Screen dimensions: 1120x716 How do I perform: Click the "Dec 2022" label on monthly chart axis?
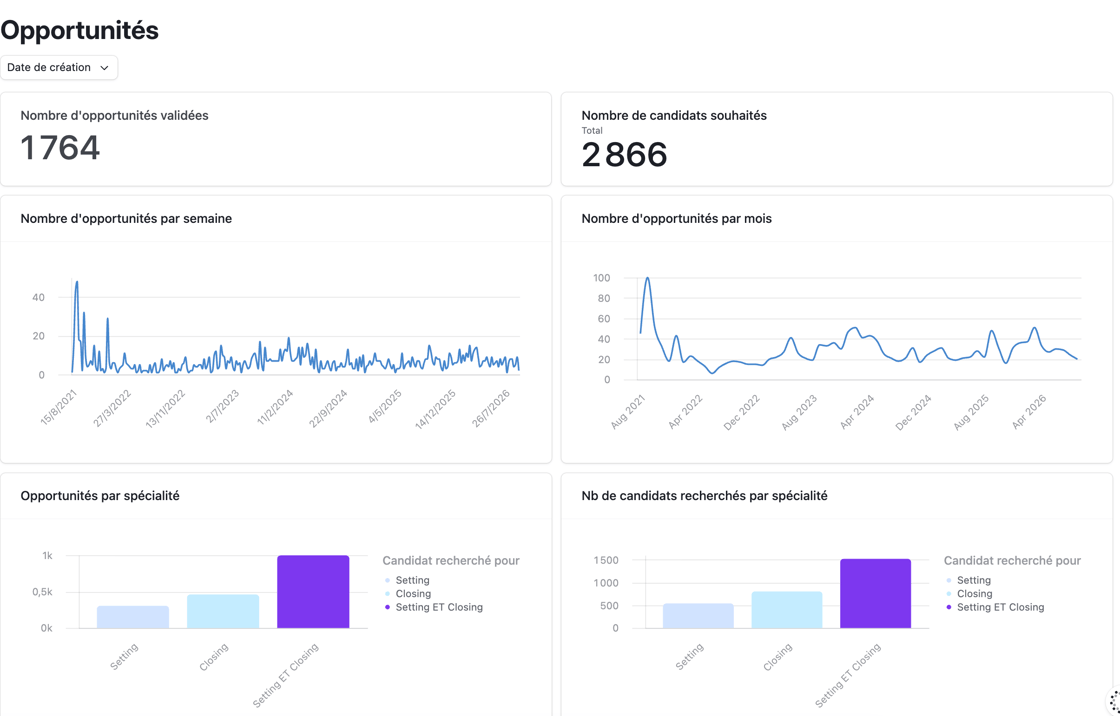(x=741, y=413)
